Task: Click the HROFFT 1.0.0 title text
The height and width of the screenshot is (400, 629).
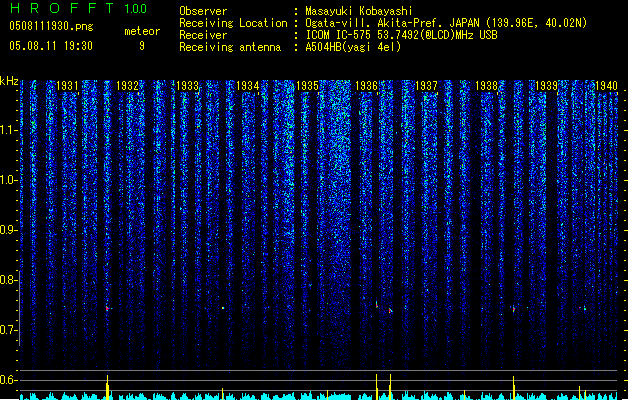Action: (79, 8)
